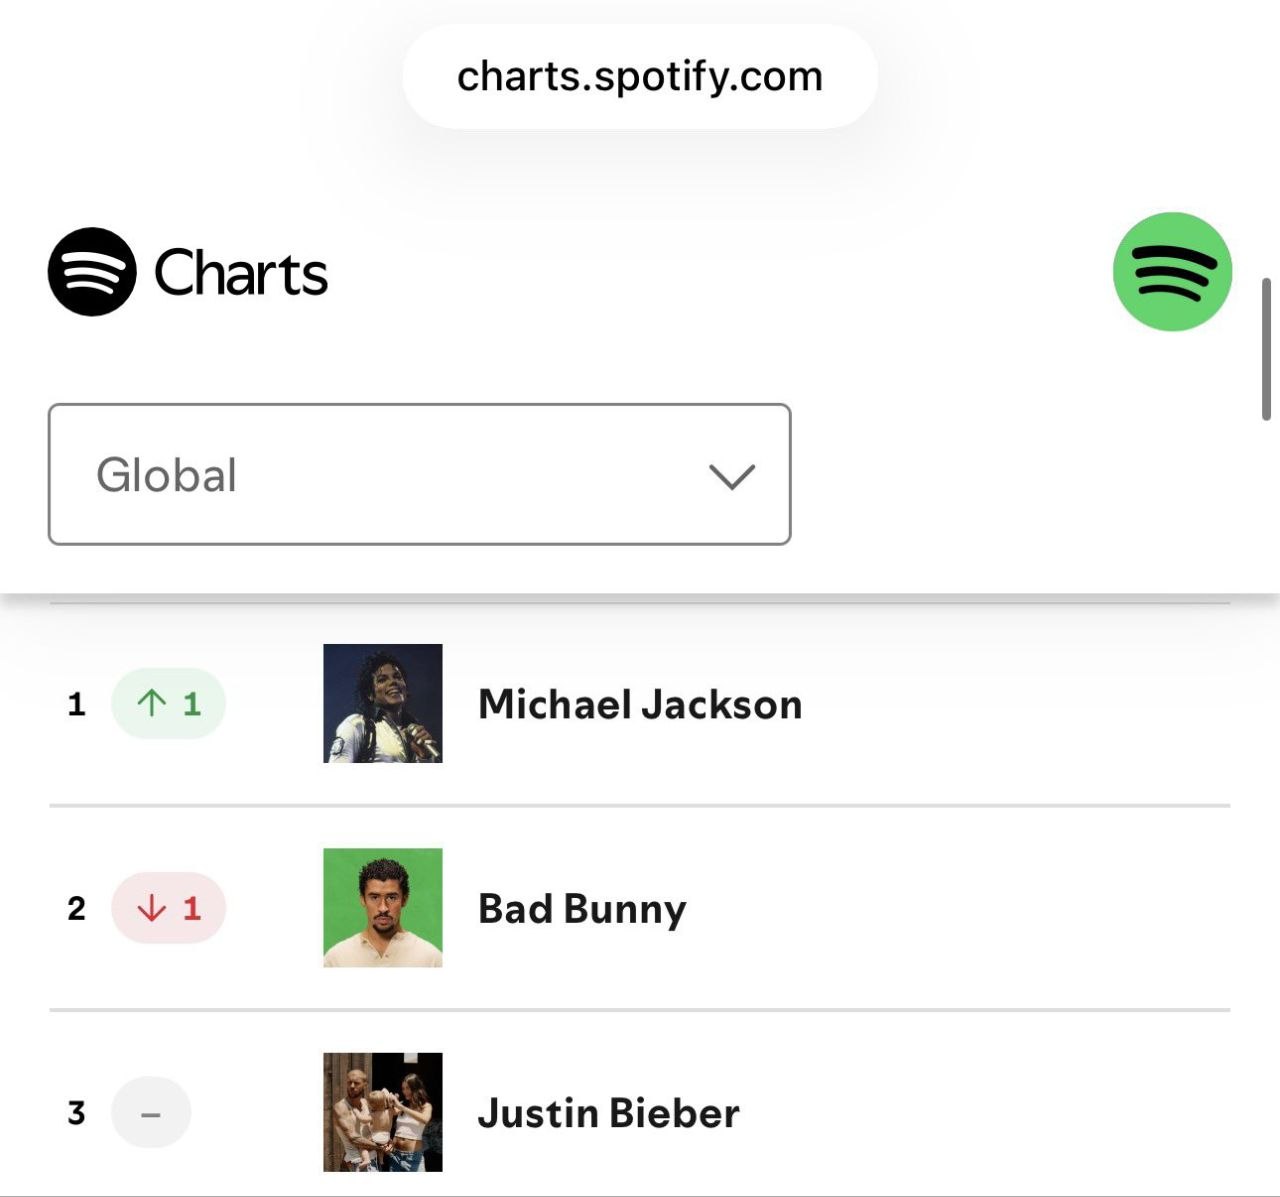Open the Global region dropdown
Image resolution: width=1280 pixels, height=1197 pixels.
(420, 474)
